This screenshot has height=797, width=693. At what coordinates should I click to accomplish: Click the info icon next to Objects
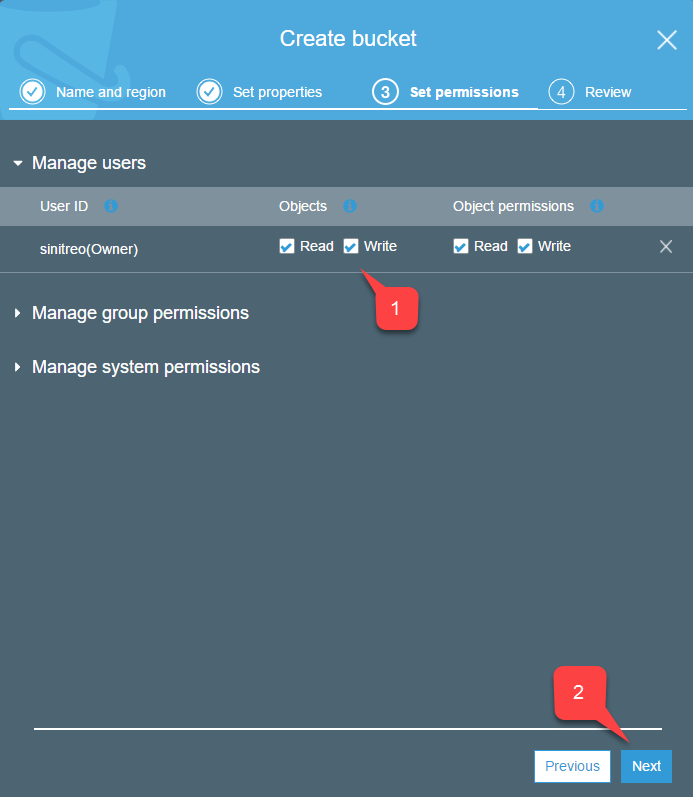pyautogui.click(x=350, y=206)
